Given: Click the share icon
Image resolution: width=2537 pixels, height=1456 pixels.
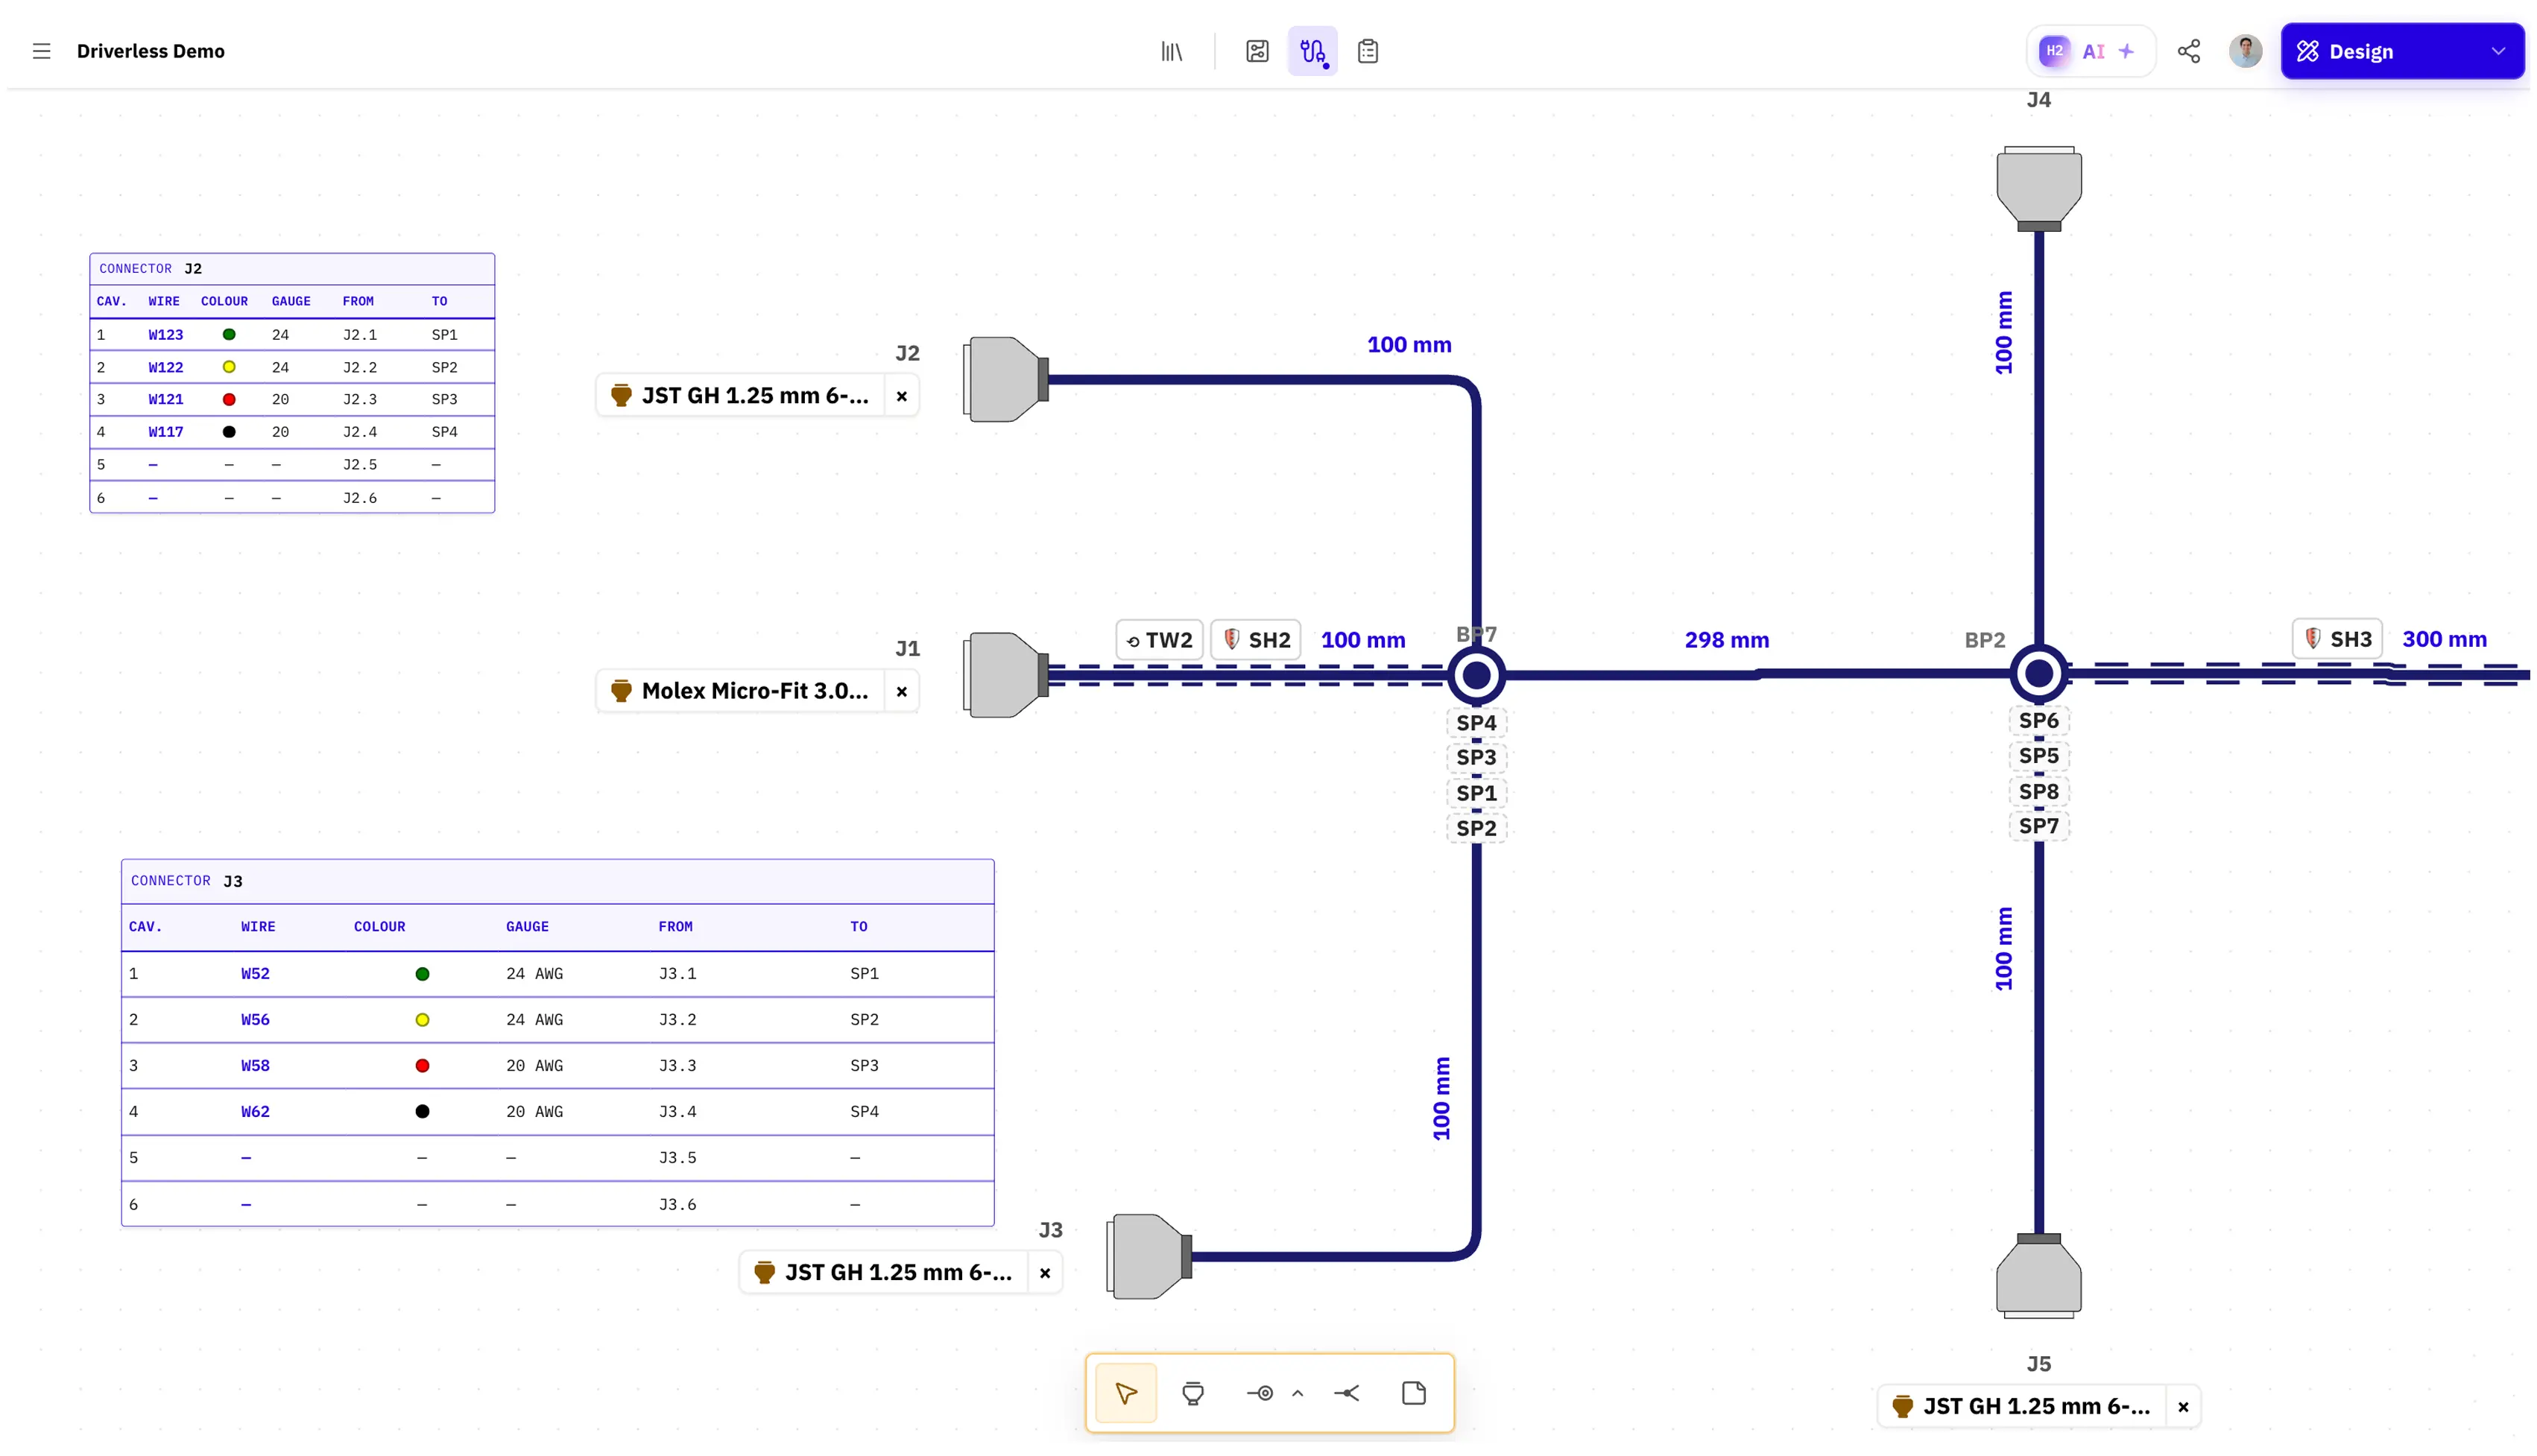Looking at the screenshot, I should (2189, 51).
